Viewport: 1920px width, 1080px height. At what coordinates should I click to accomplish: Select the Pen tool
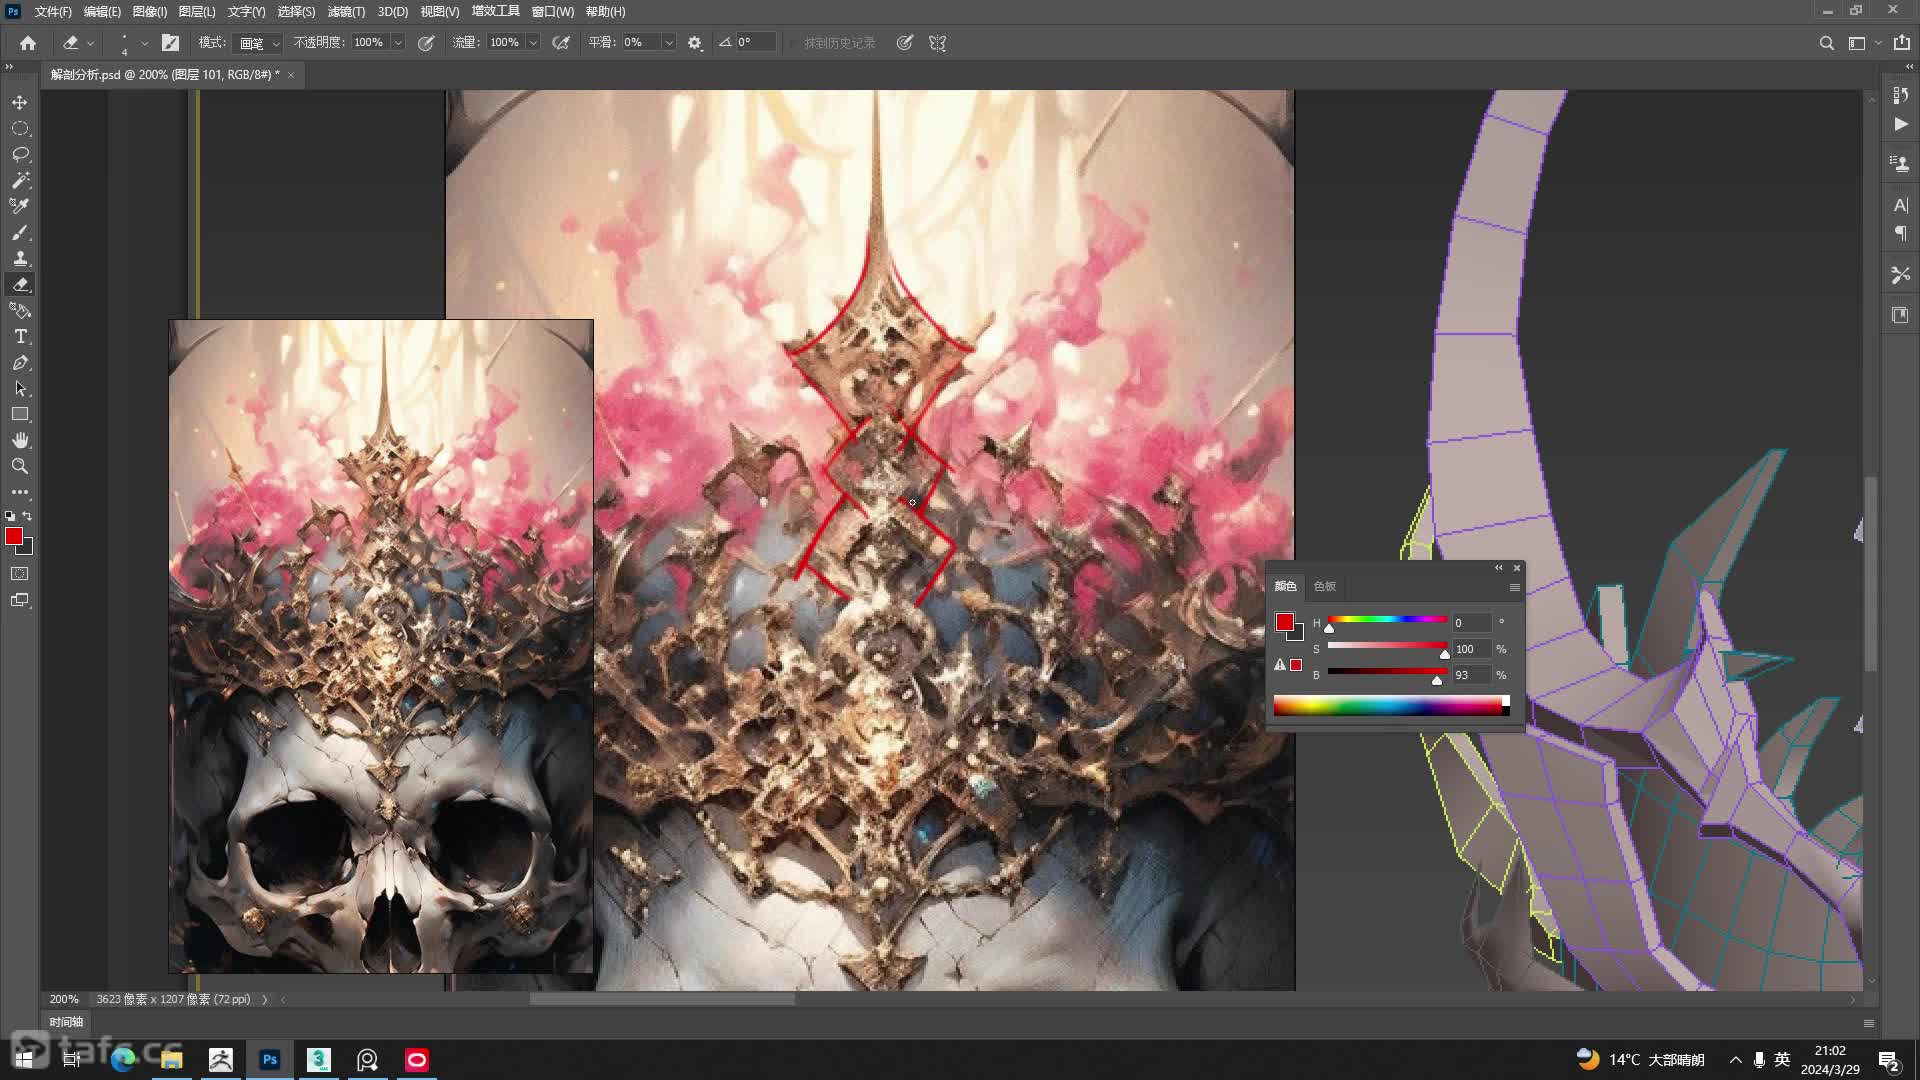(x=20, y=362)
